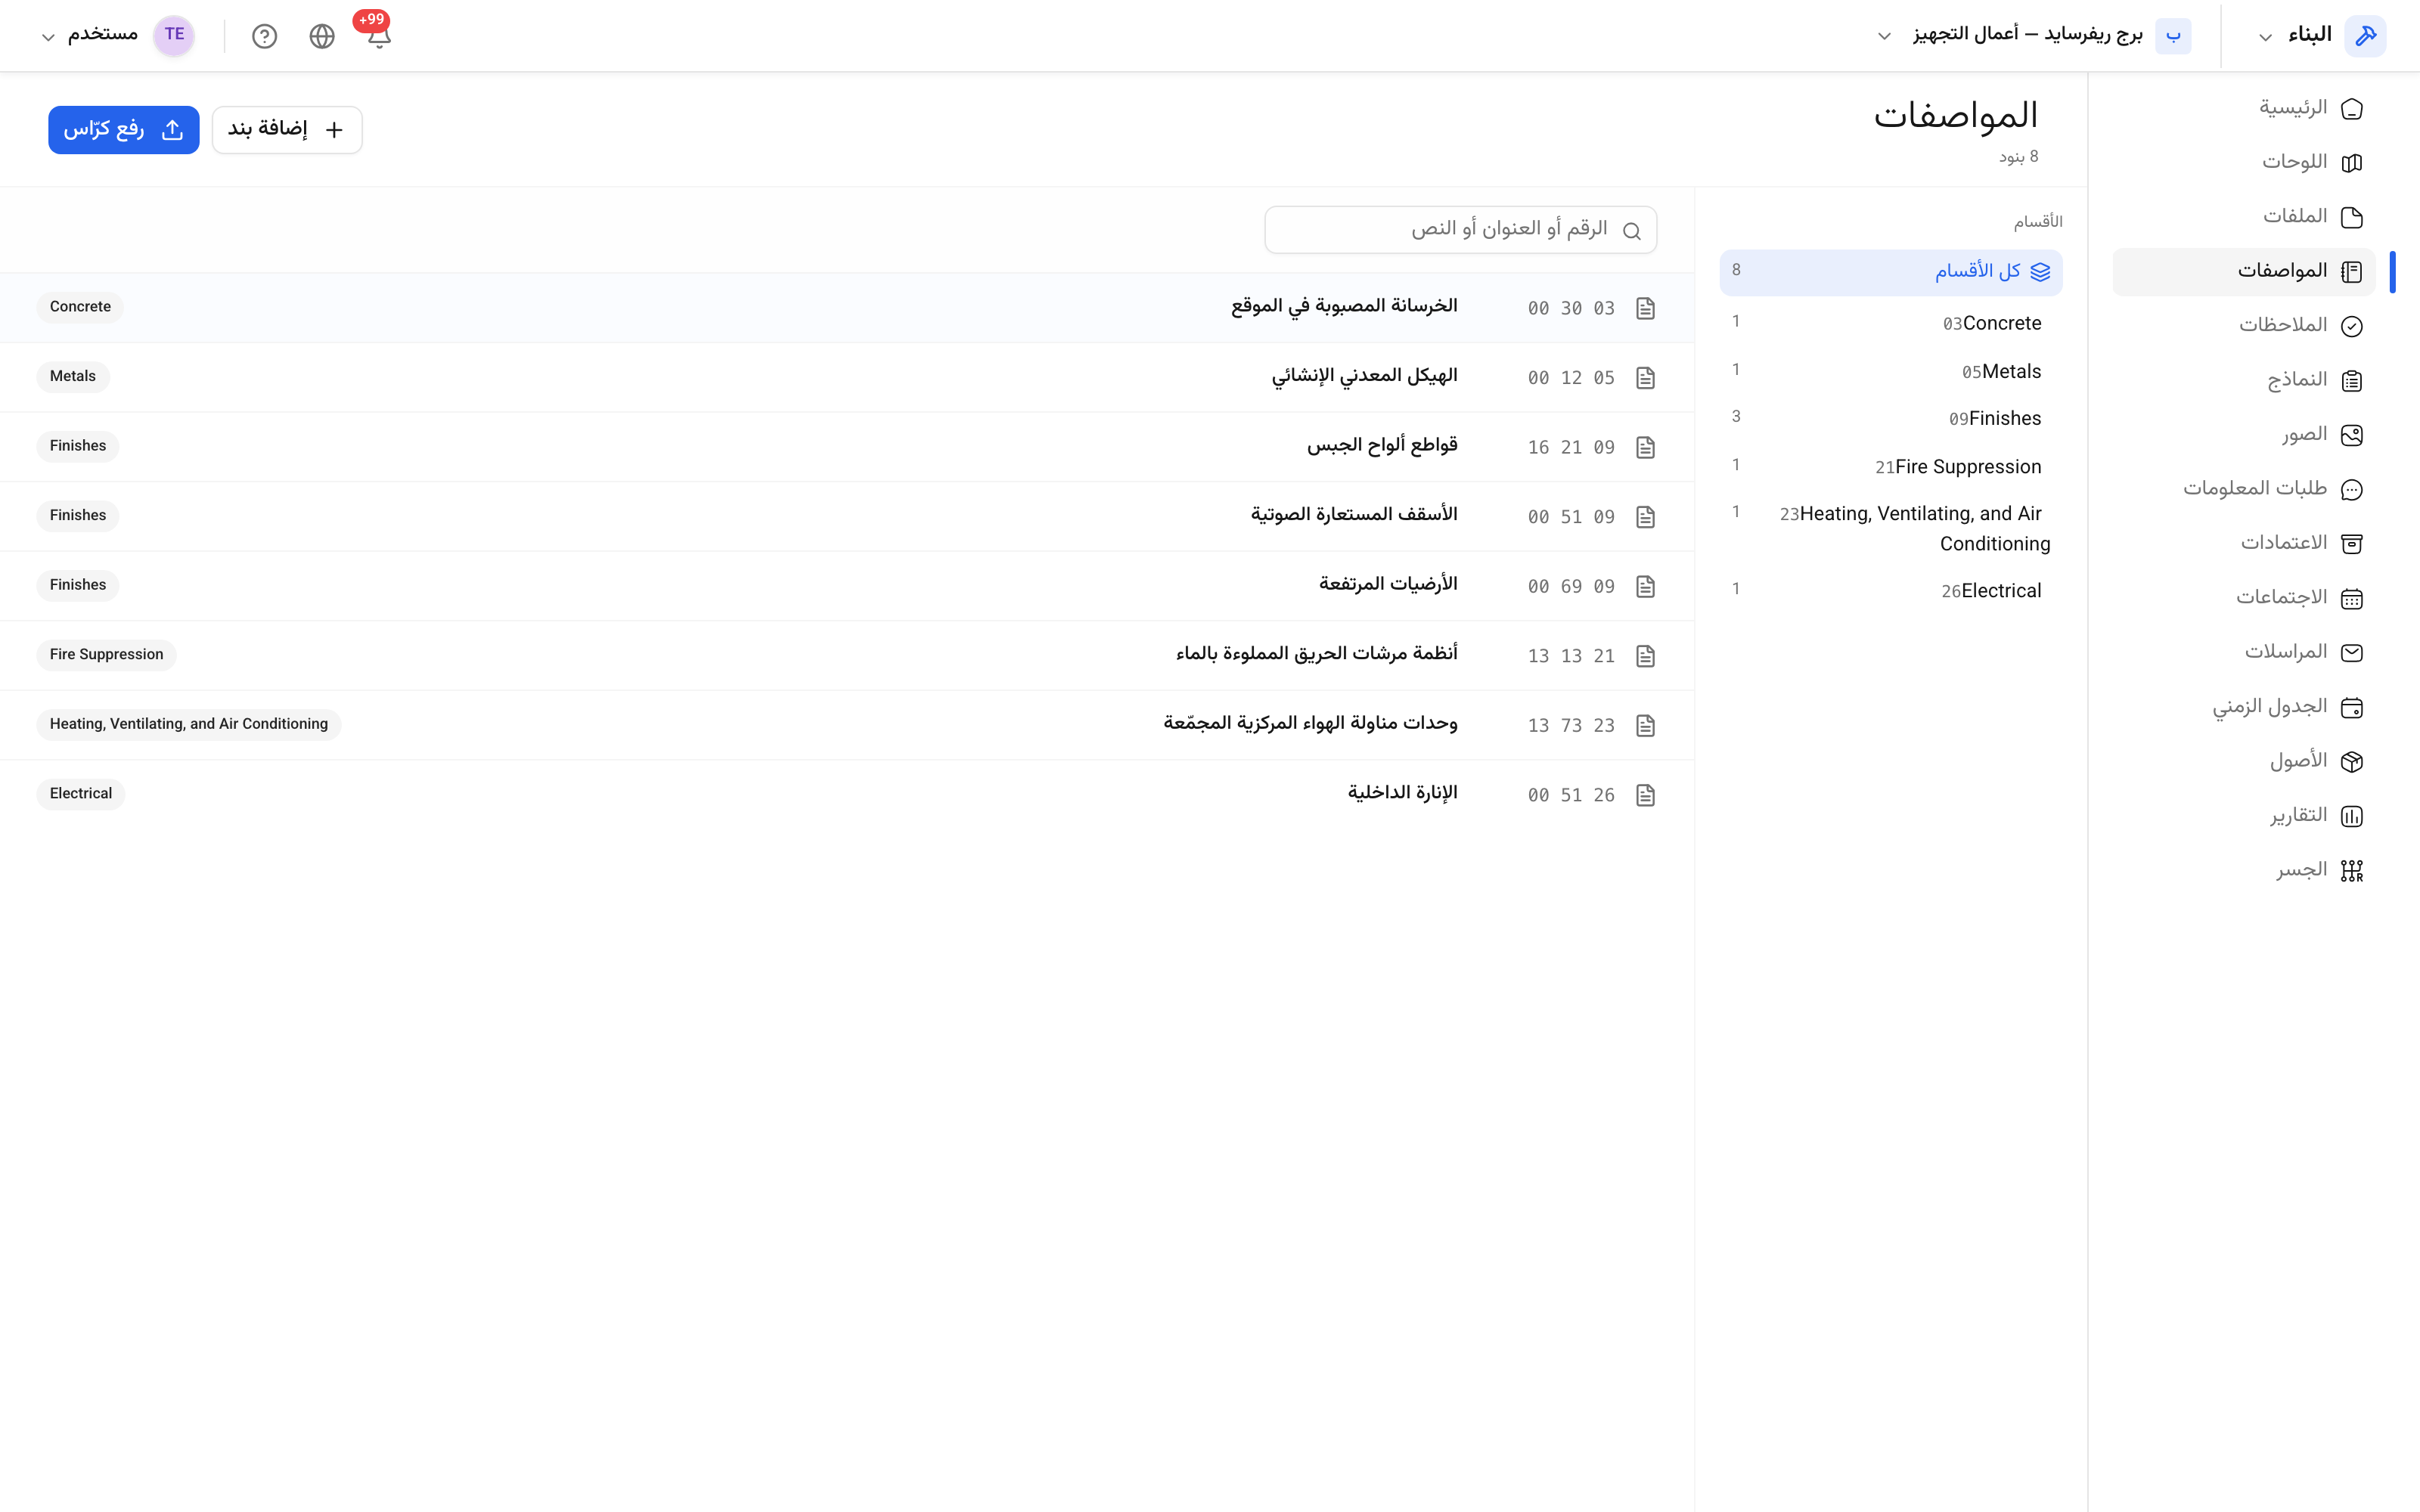
Task: Click the المراسلات envelope icon
Action: 2352,653
